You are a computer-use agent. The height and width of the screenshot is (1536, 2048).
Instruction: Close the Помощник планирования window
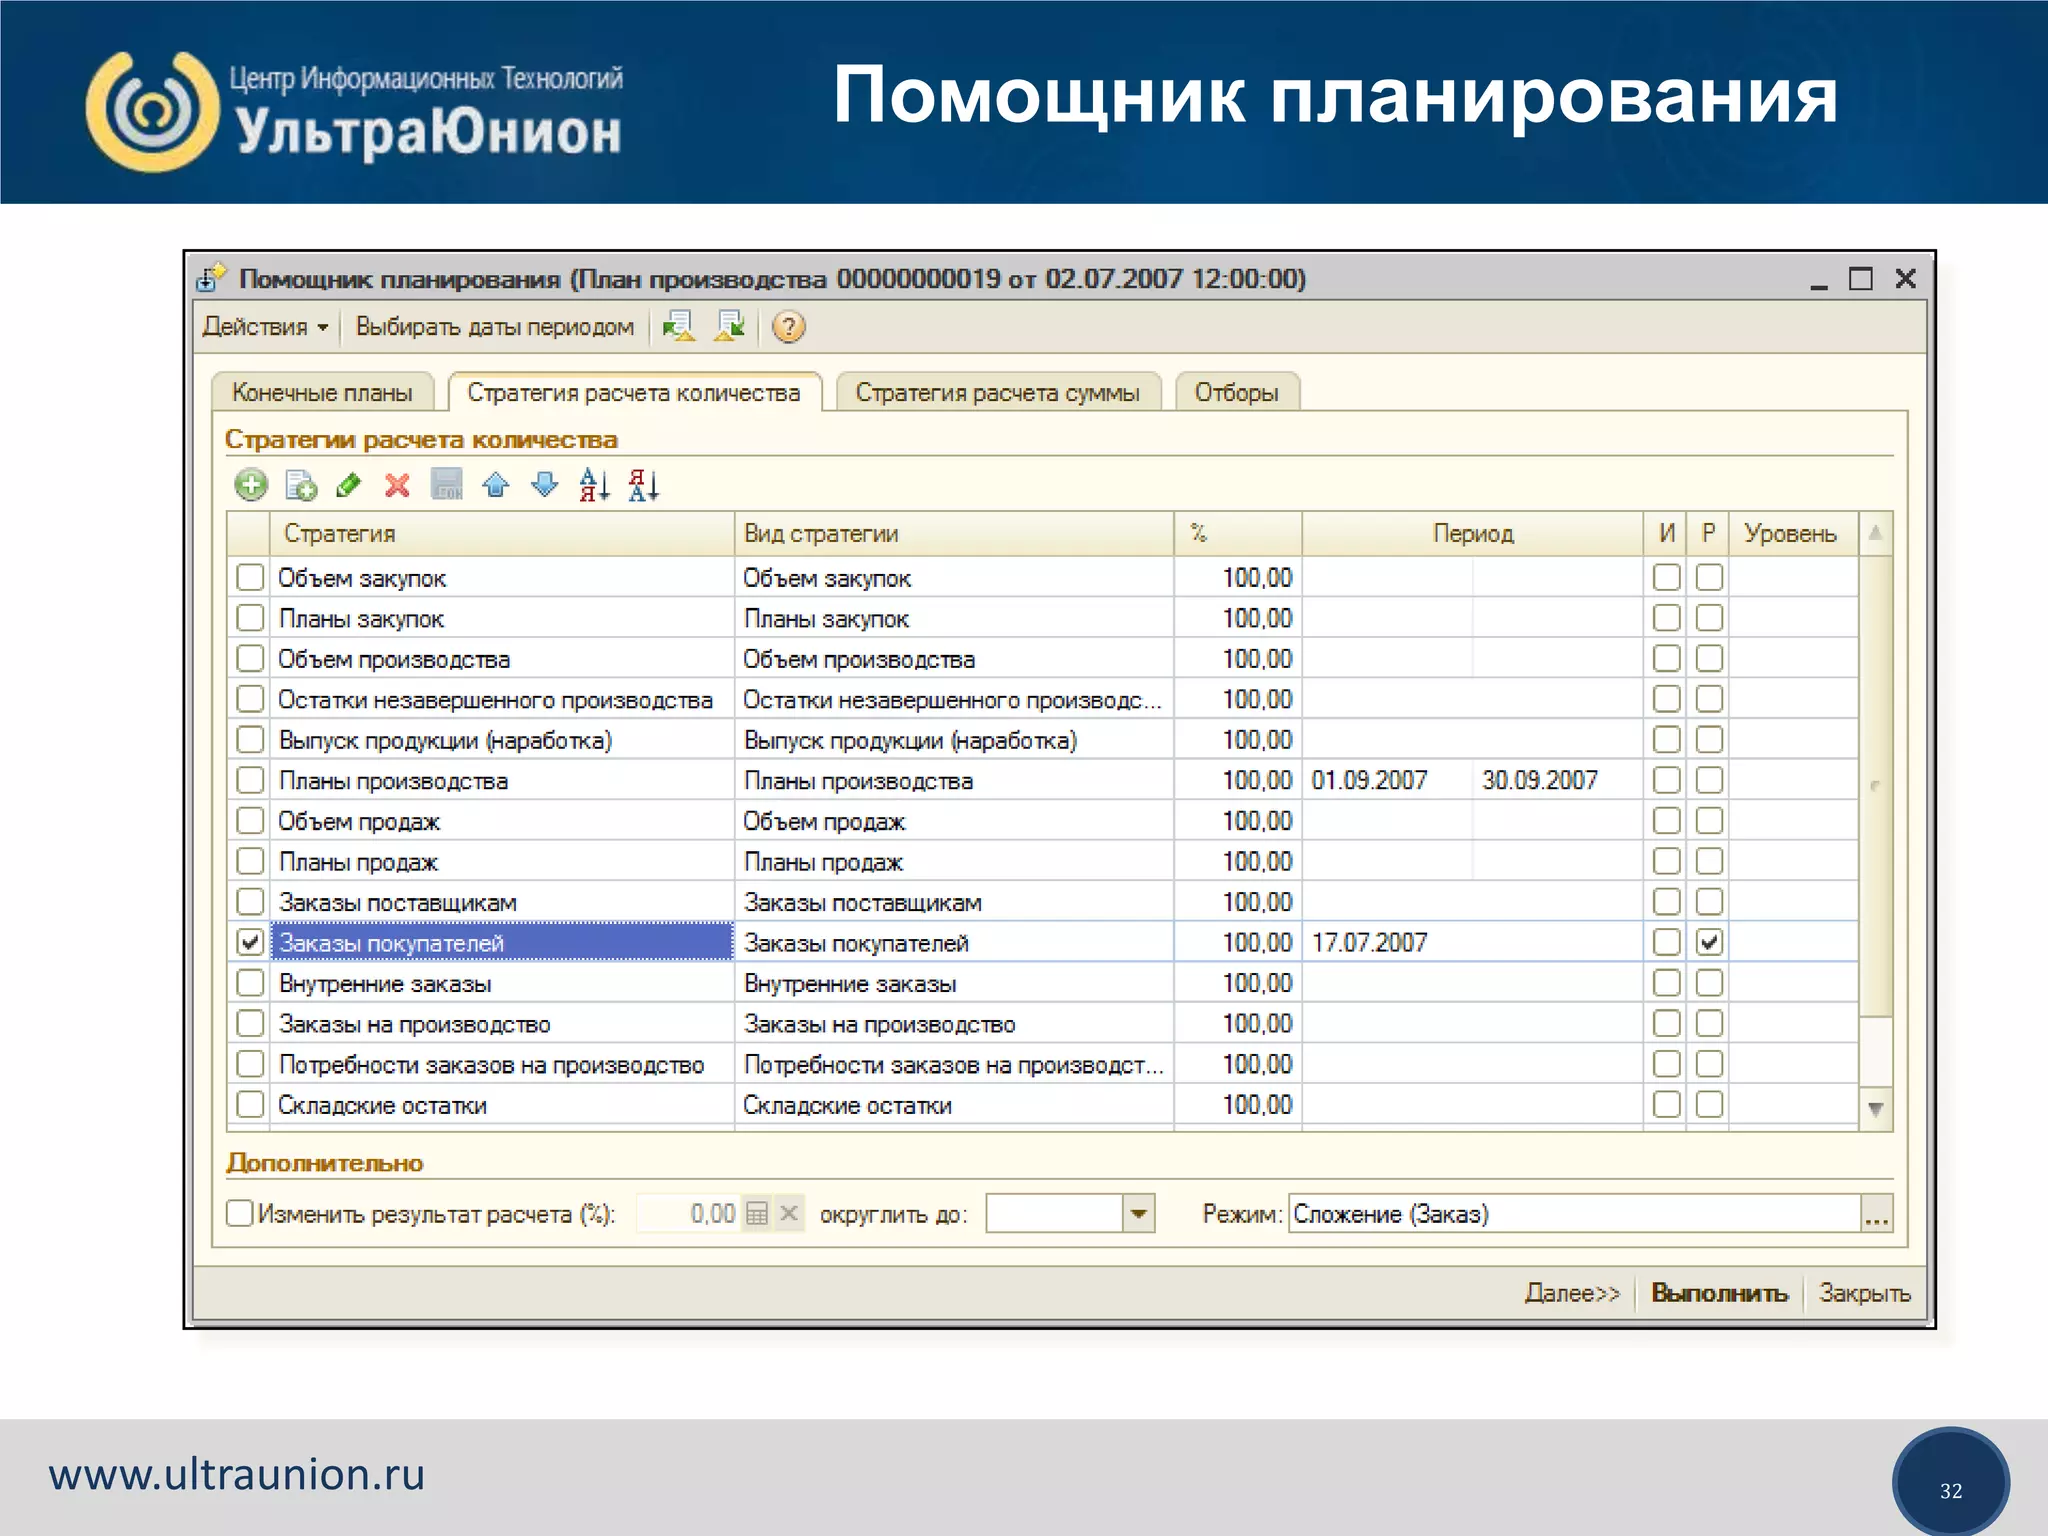pos(1906,278)
